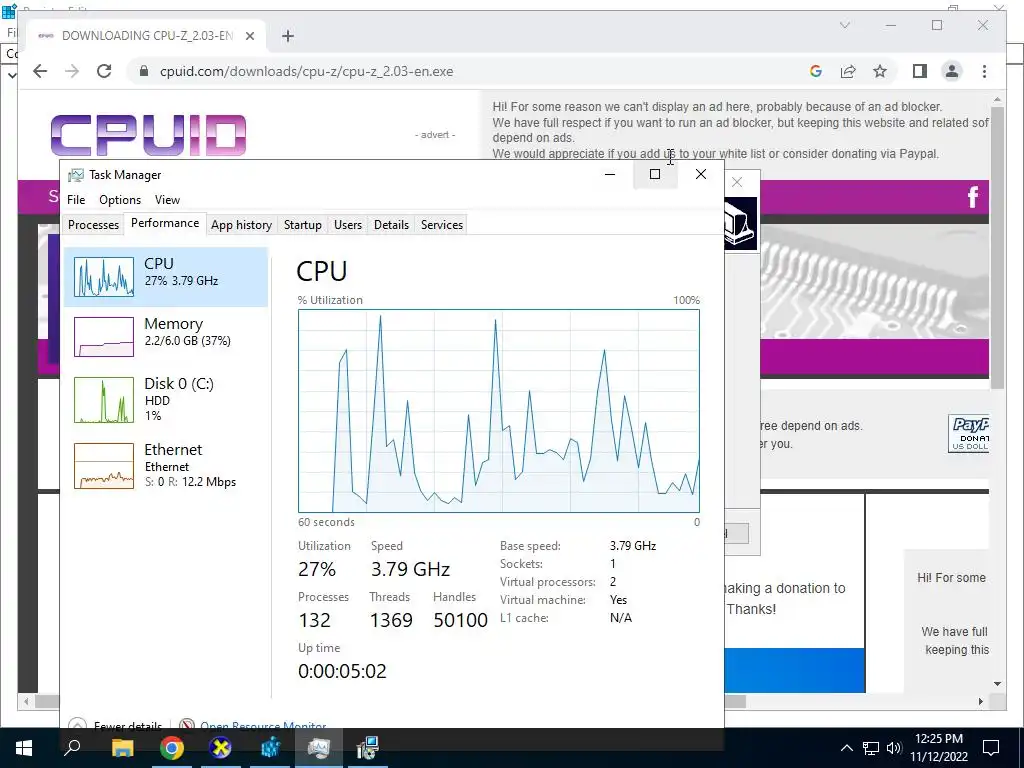Click the CPU utilization graph
The image size is (1024, 768).
click(x=498, y=411)
